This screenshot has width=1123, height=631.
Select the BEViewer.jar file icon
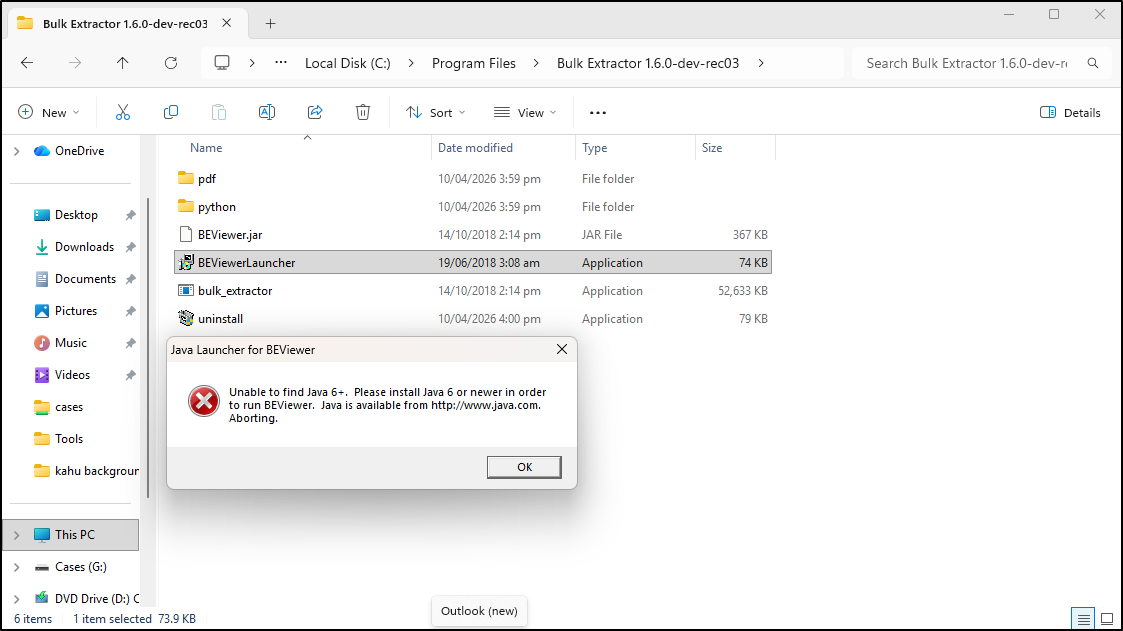click(186, 234)
